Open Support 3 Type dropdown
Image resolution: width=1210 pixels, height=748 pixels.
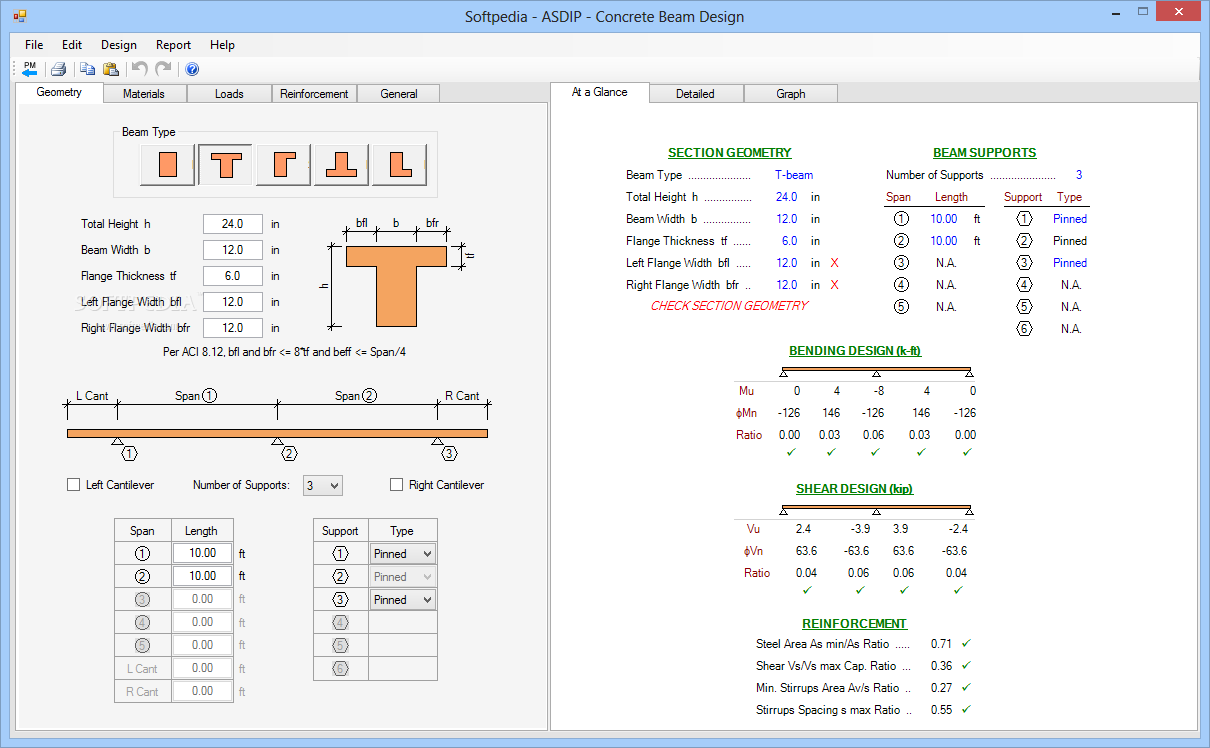403,600
